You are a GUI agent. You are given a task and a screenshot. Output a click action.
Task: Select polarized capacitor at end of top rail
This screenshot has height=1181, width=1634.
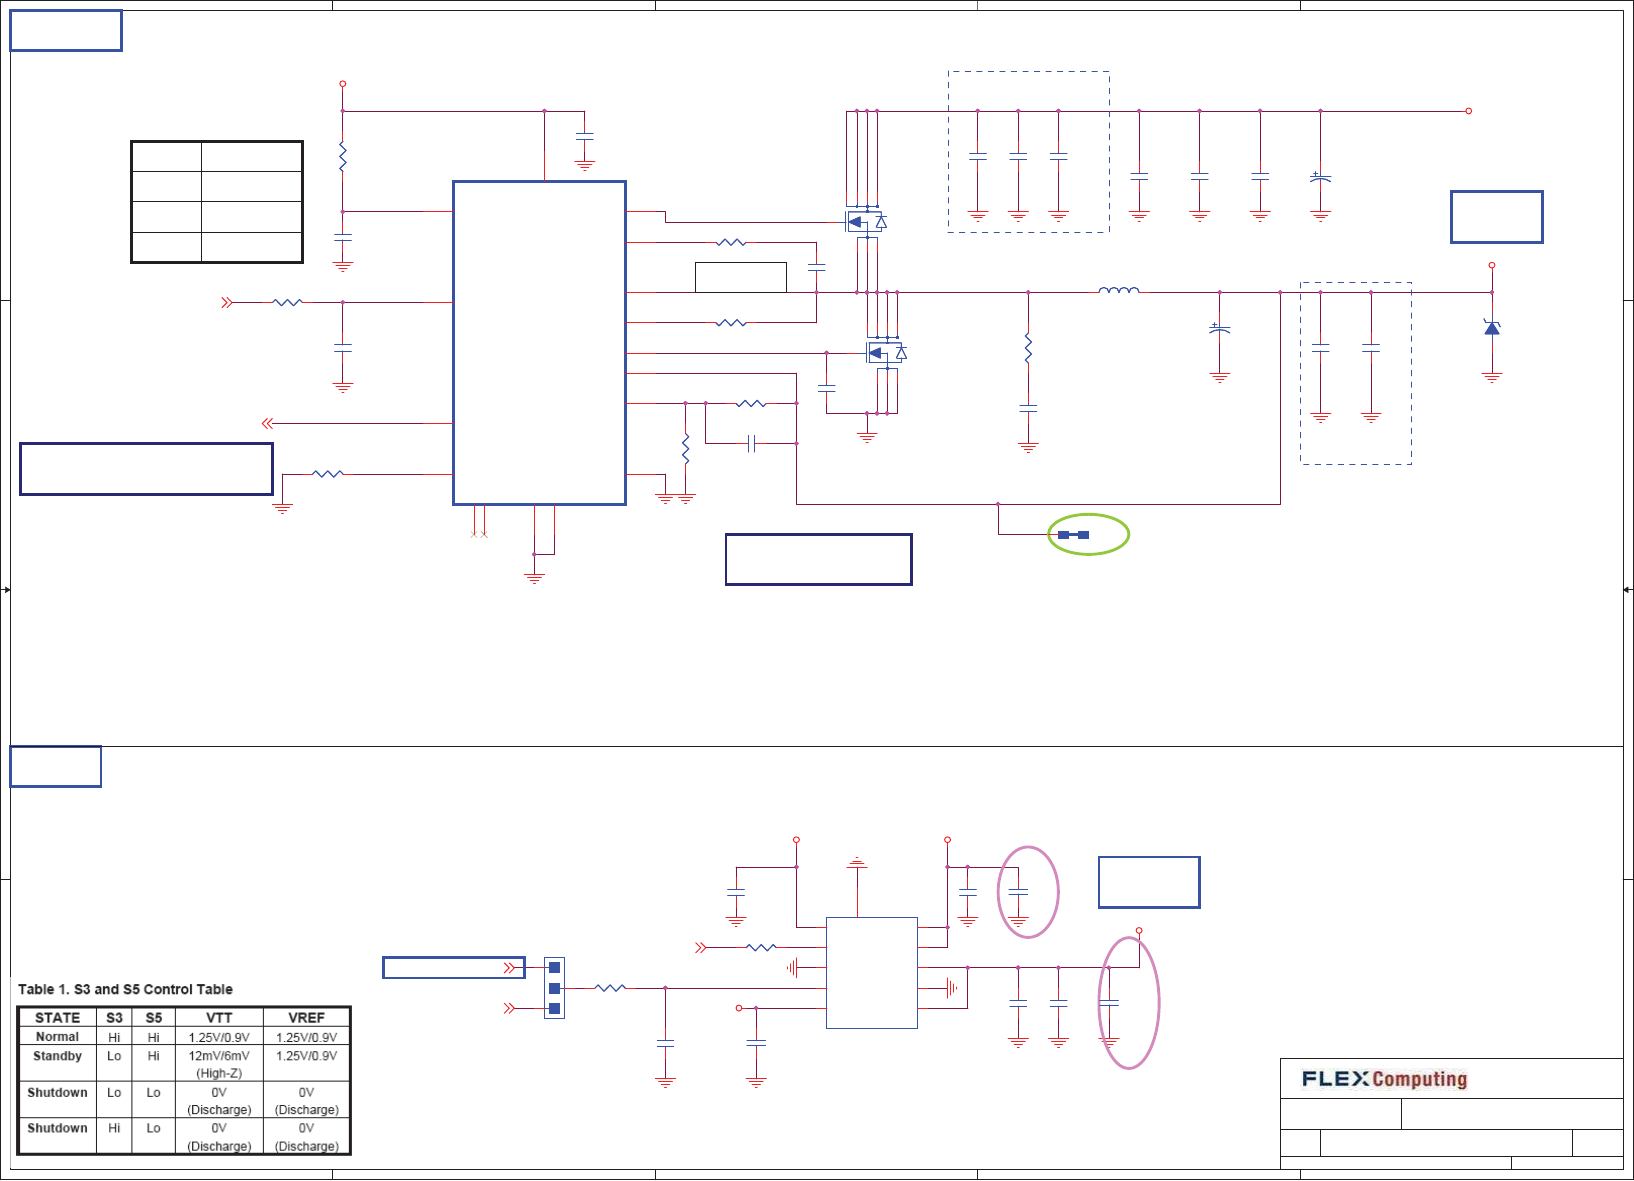1320,178
